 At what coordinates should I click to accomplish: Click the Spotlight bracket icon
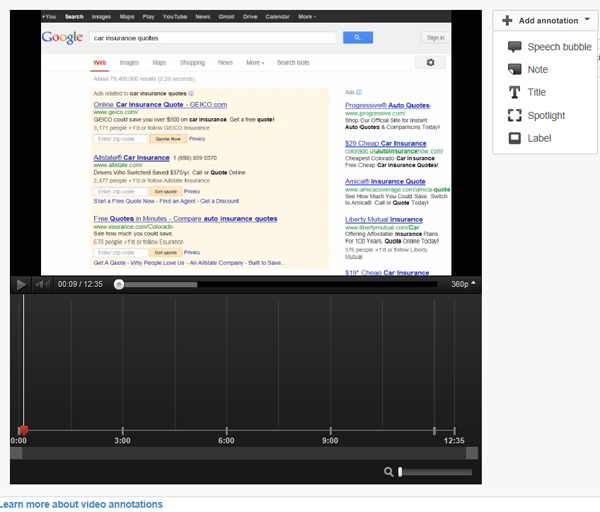click(514, 115)
